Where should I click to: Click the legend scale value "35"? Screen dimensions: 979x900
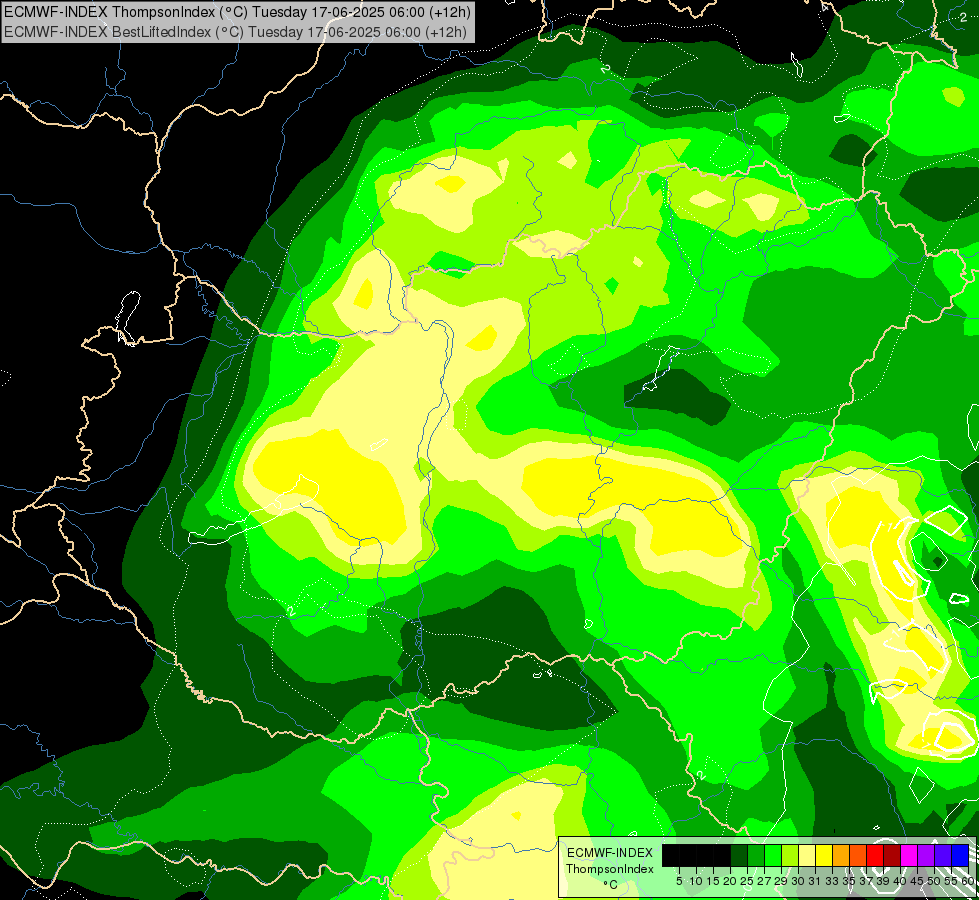click(849, 881)
